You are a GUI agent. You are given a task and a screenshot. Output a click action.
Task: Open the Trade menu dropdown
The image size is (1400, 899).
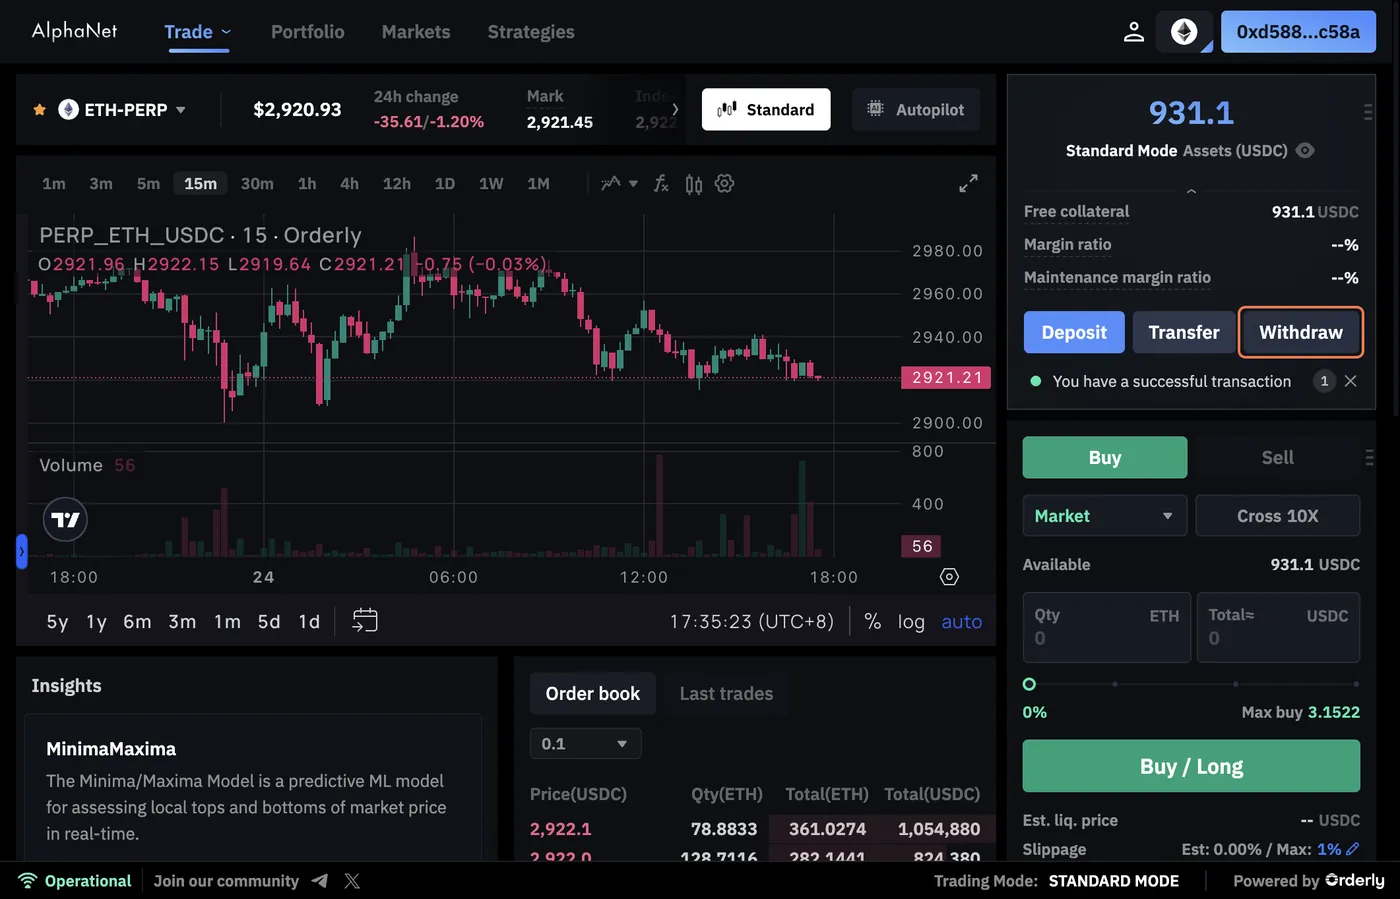(198, 32)
